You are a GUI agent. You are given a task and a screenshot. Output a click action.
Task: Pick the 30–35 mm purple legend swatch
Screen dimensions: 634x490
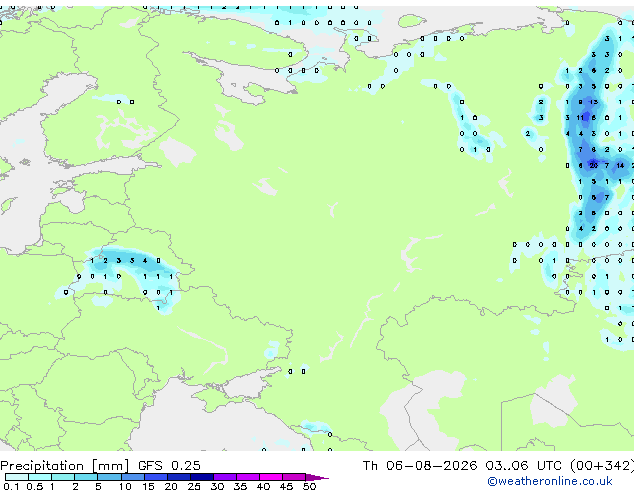tap(225, 477)
